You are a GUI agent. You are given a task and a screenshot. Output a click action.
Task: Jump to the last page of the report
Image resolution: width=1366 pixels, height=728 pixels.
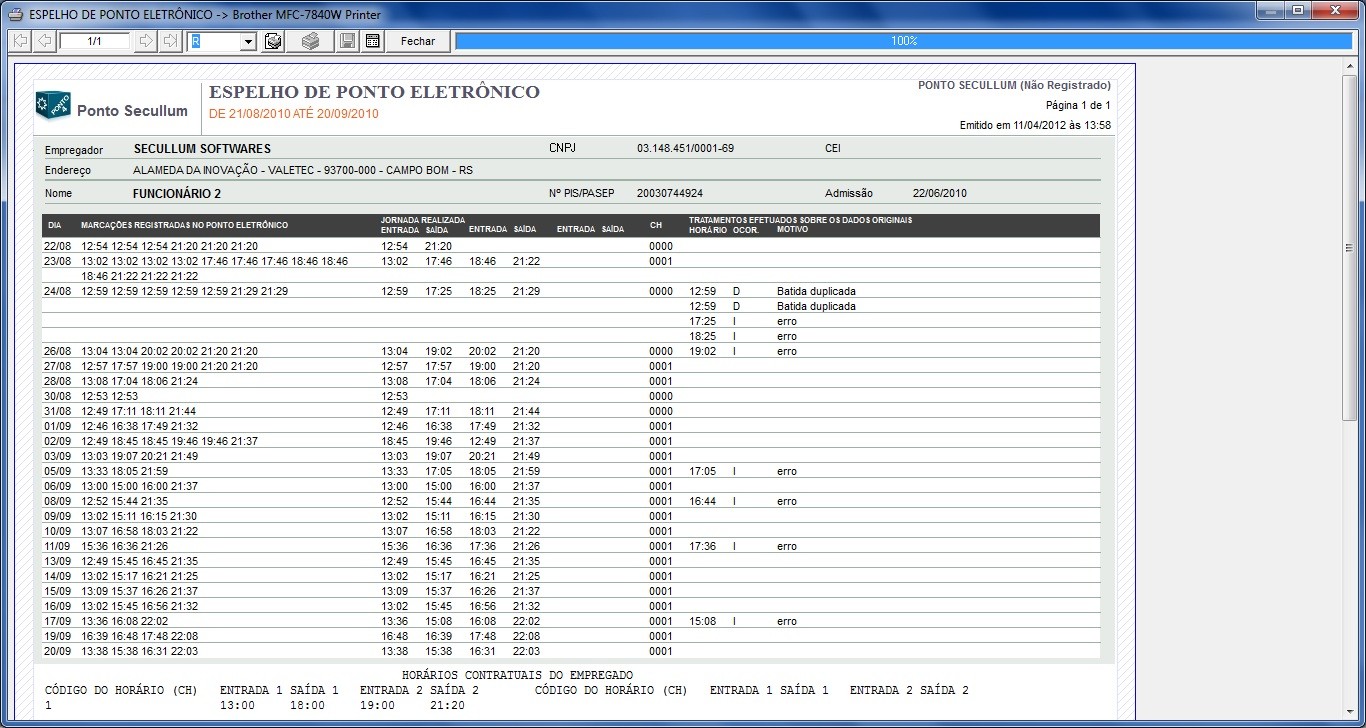click(170, 41)
